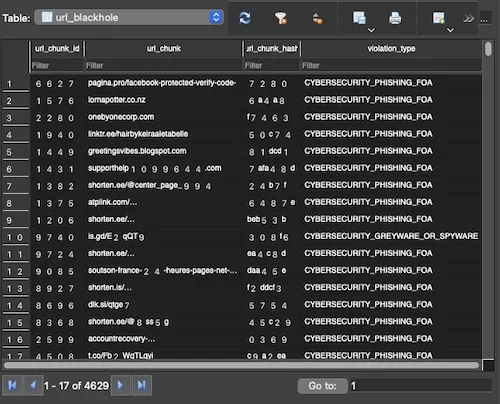500x404 pixels.
Task: Click the insert new record icon
Action: (x=439, y=18)
